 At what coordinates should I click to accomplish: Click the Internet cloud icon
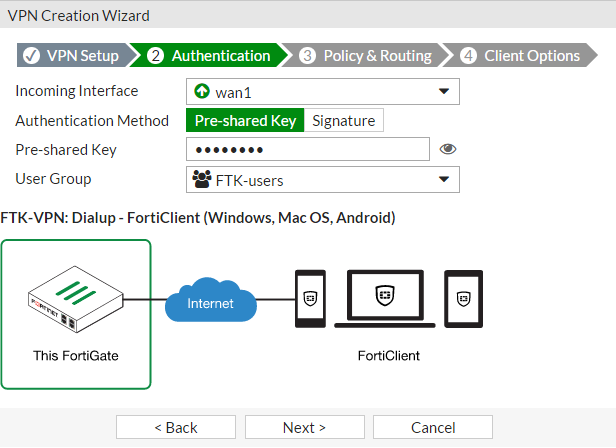point(211,299)
